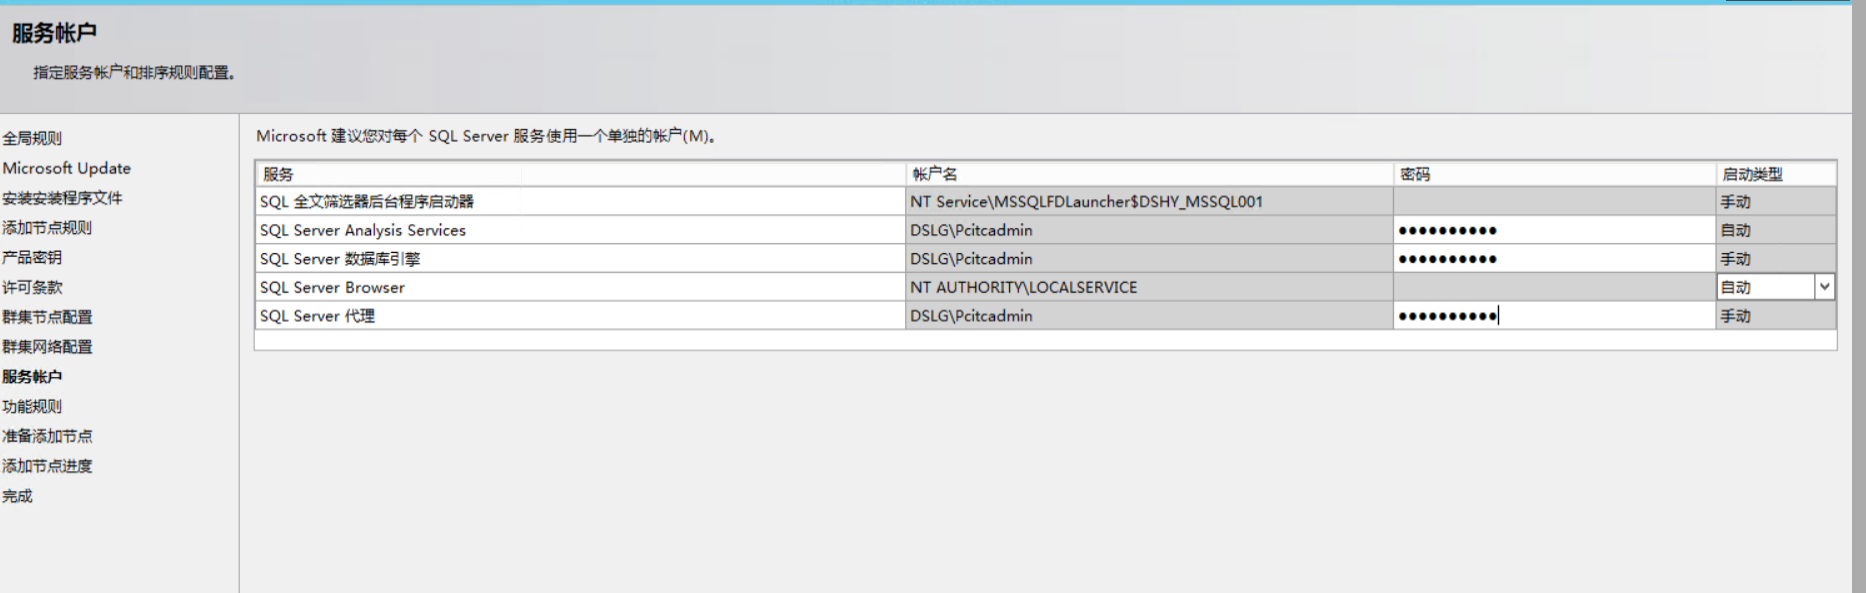Click empty password cell for 全文筛选器 row
This screenshot has width=1866, height=593.
coord(1554,201)
